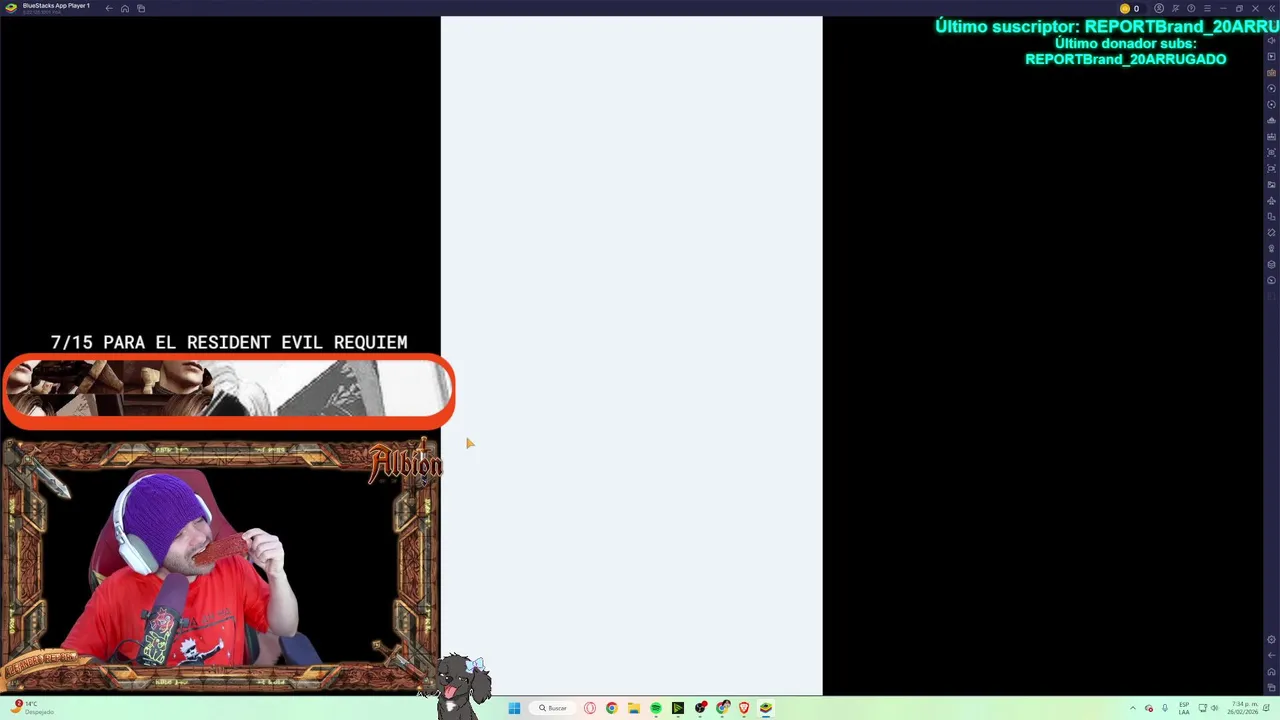Open Google Chrome from the taskbar

click(612, 708)
